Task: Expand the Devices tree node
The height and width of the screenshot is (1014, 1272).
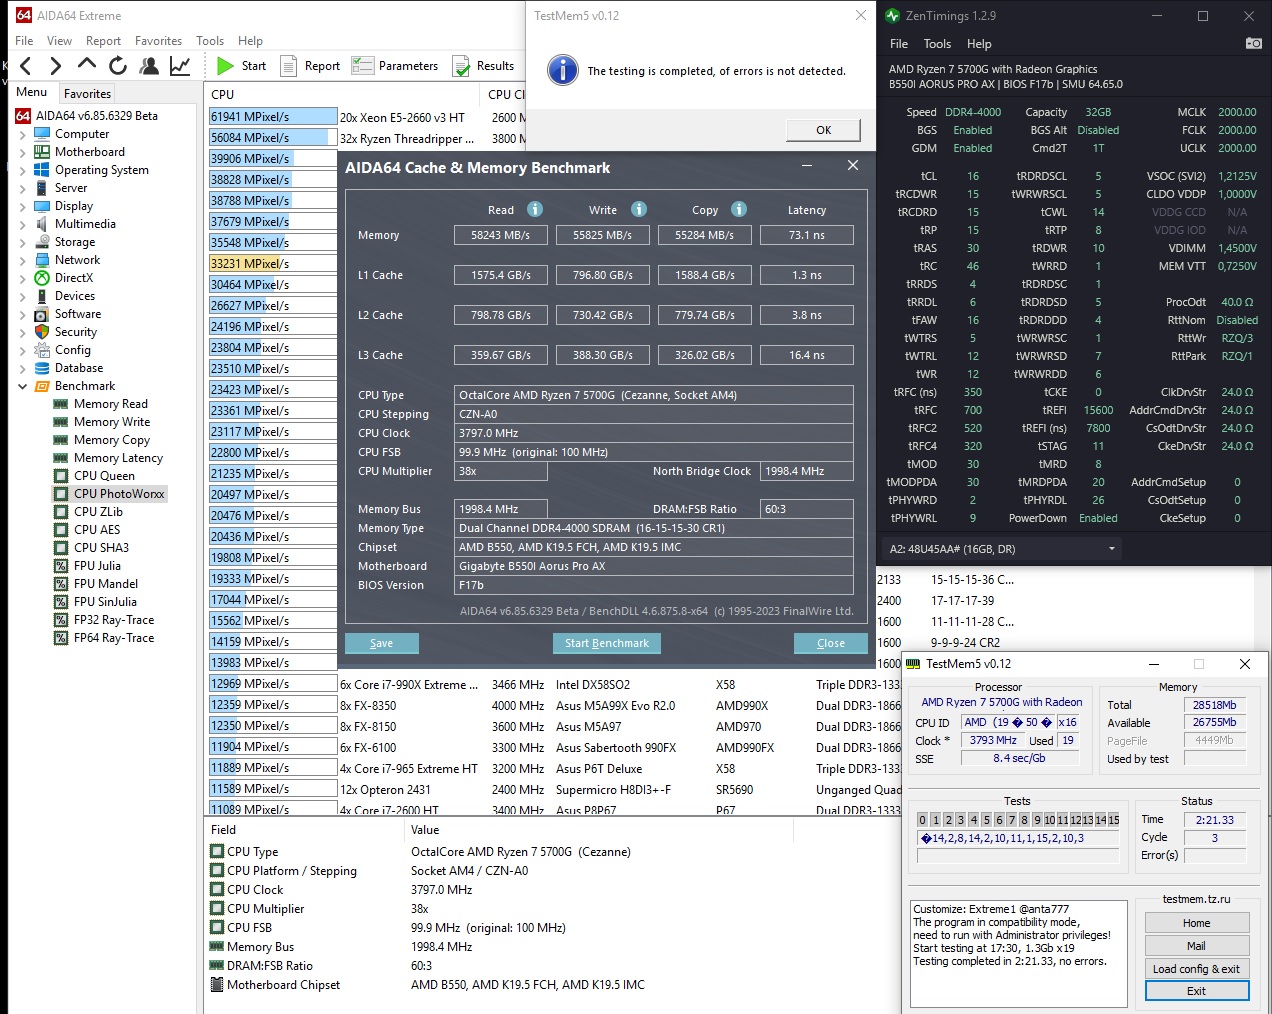Action: [x=23, y=295]
